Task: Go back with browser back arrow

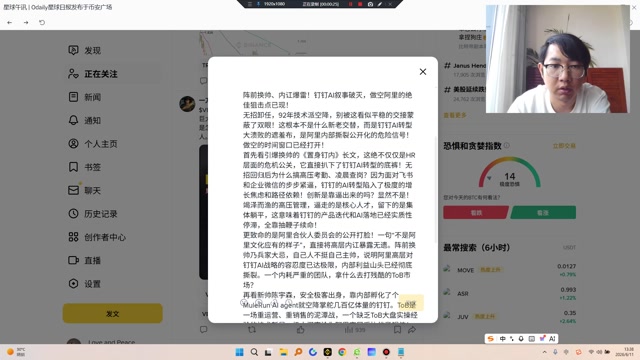Action: [9, 22]
